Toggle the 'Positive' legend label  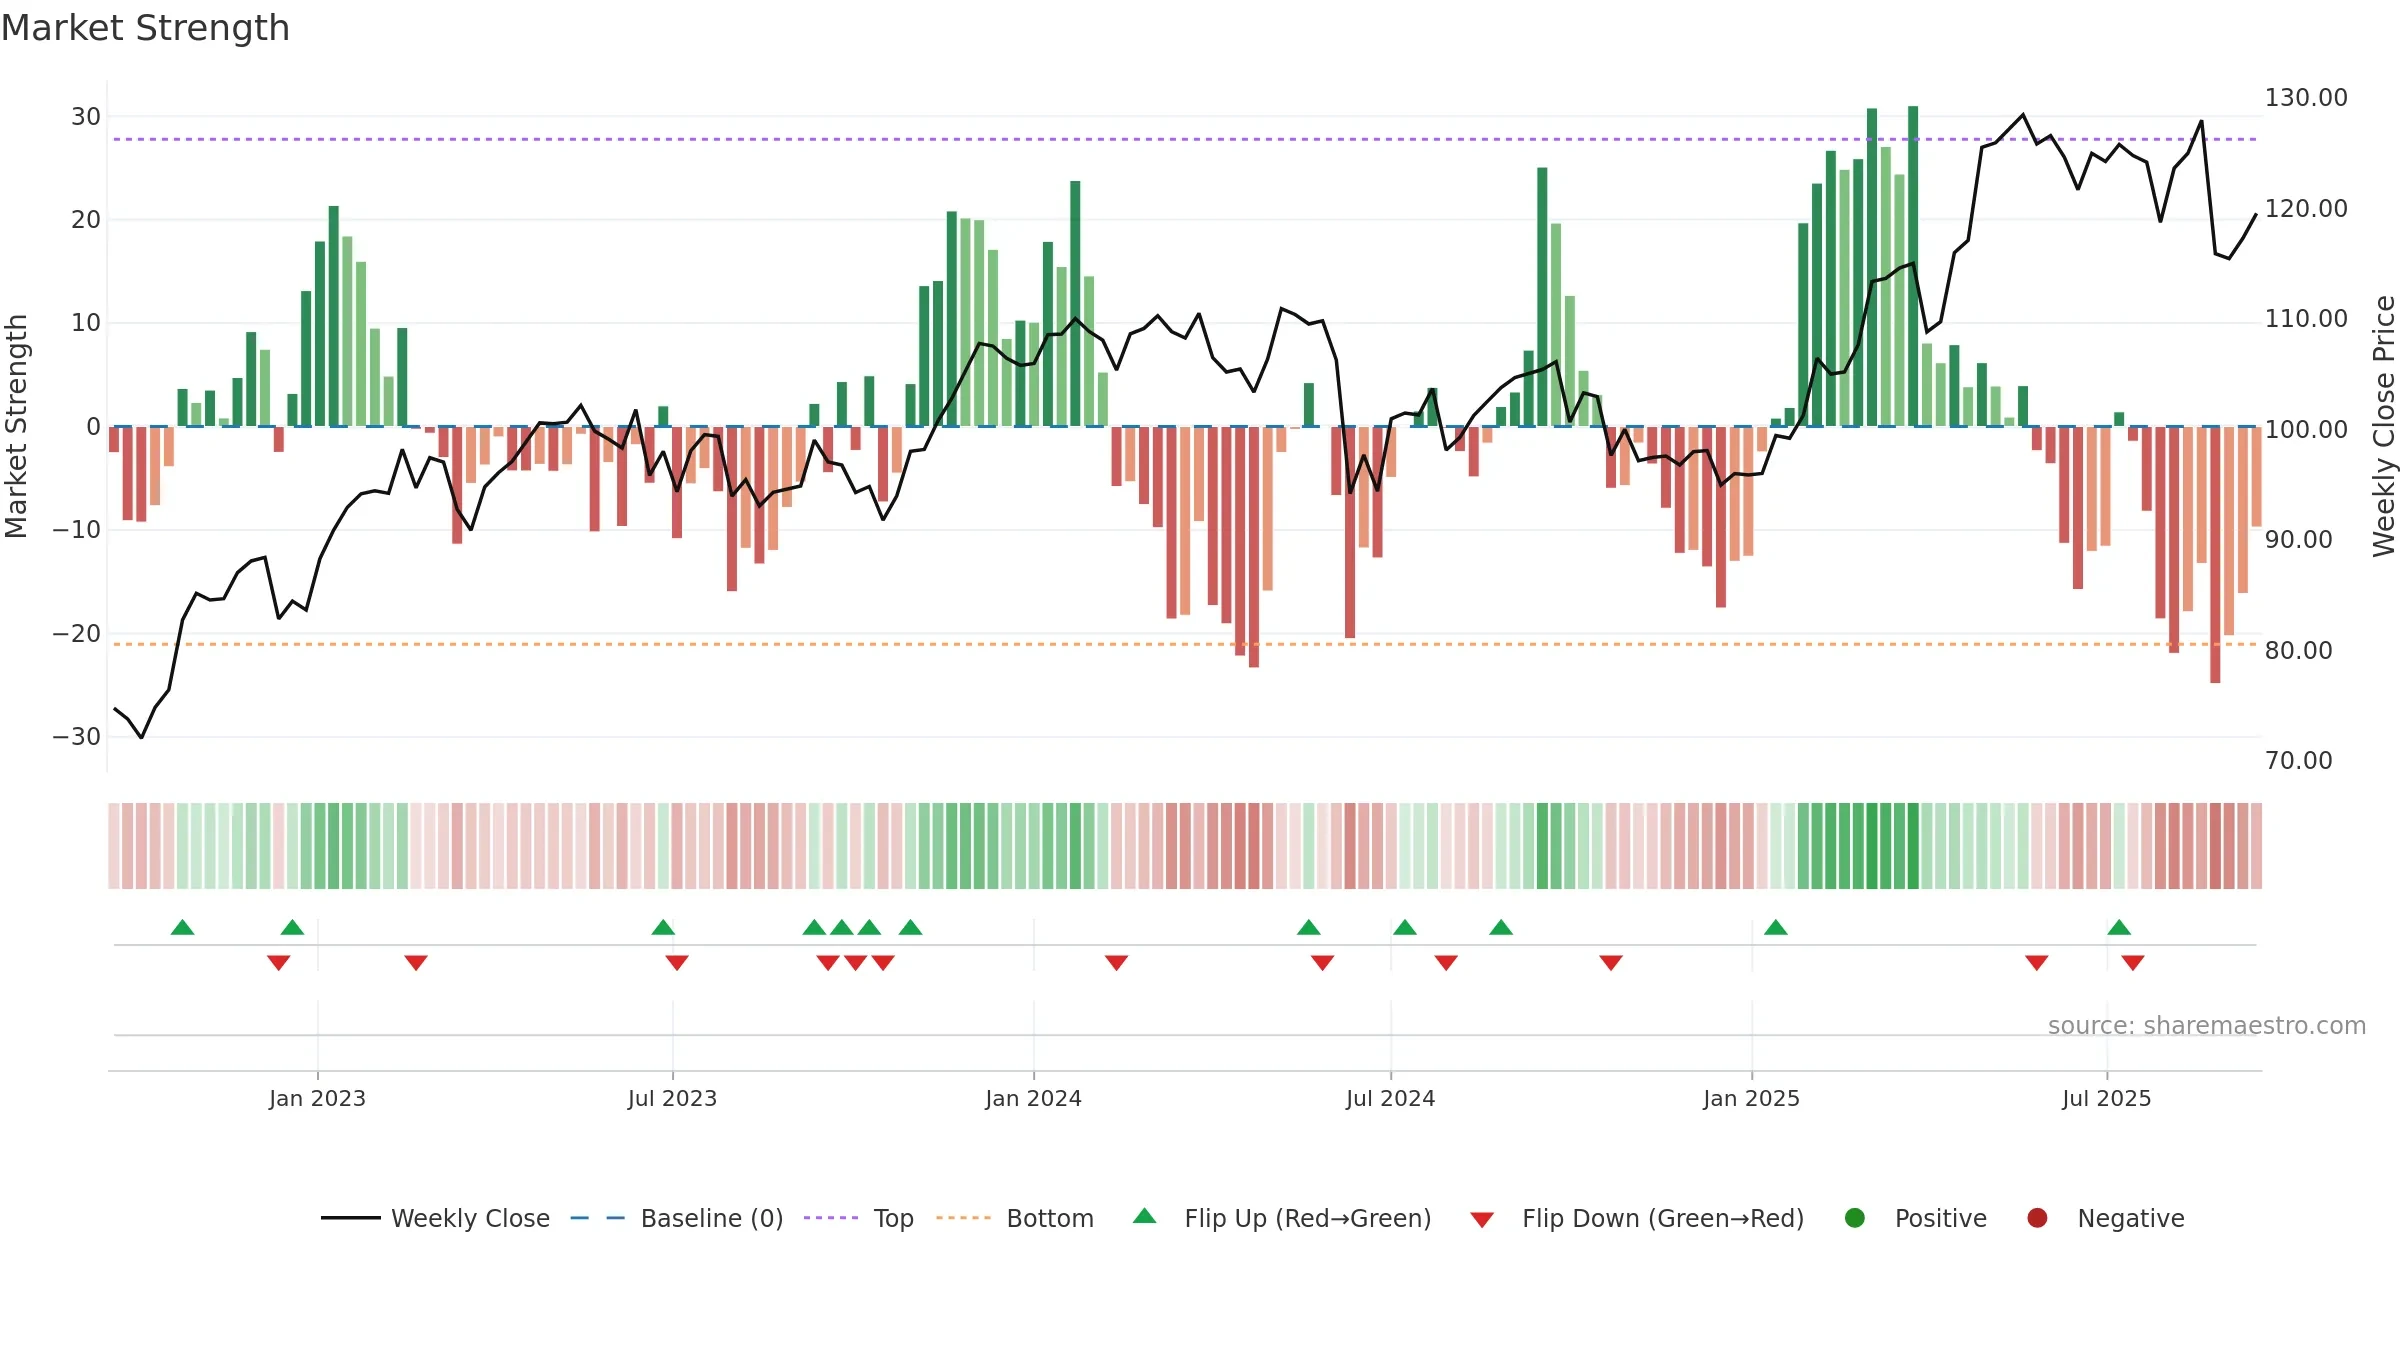point(1941,1218)
